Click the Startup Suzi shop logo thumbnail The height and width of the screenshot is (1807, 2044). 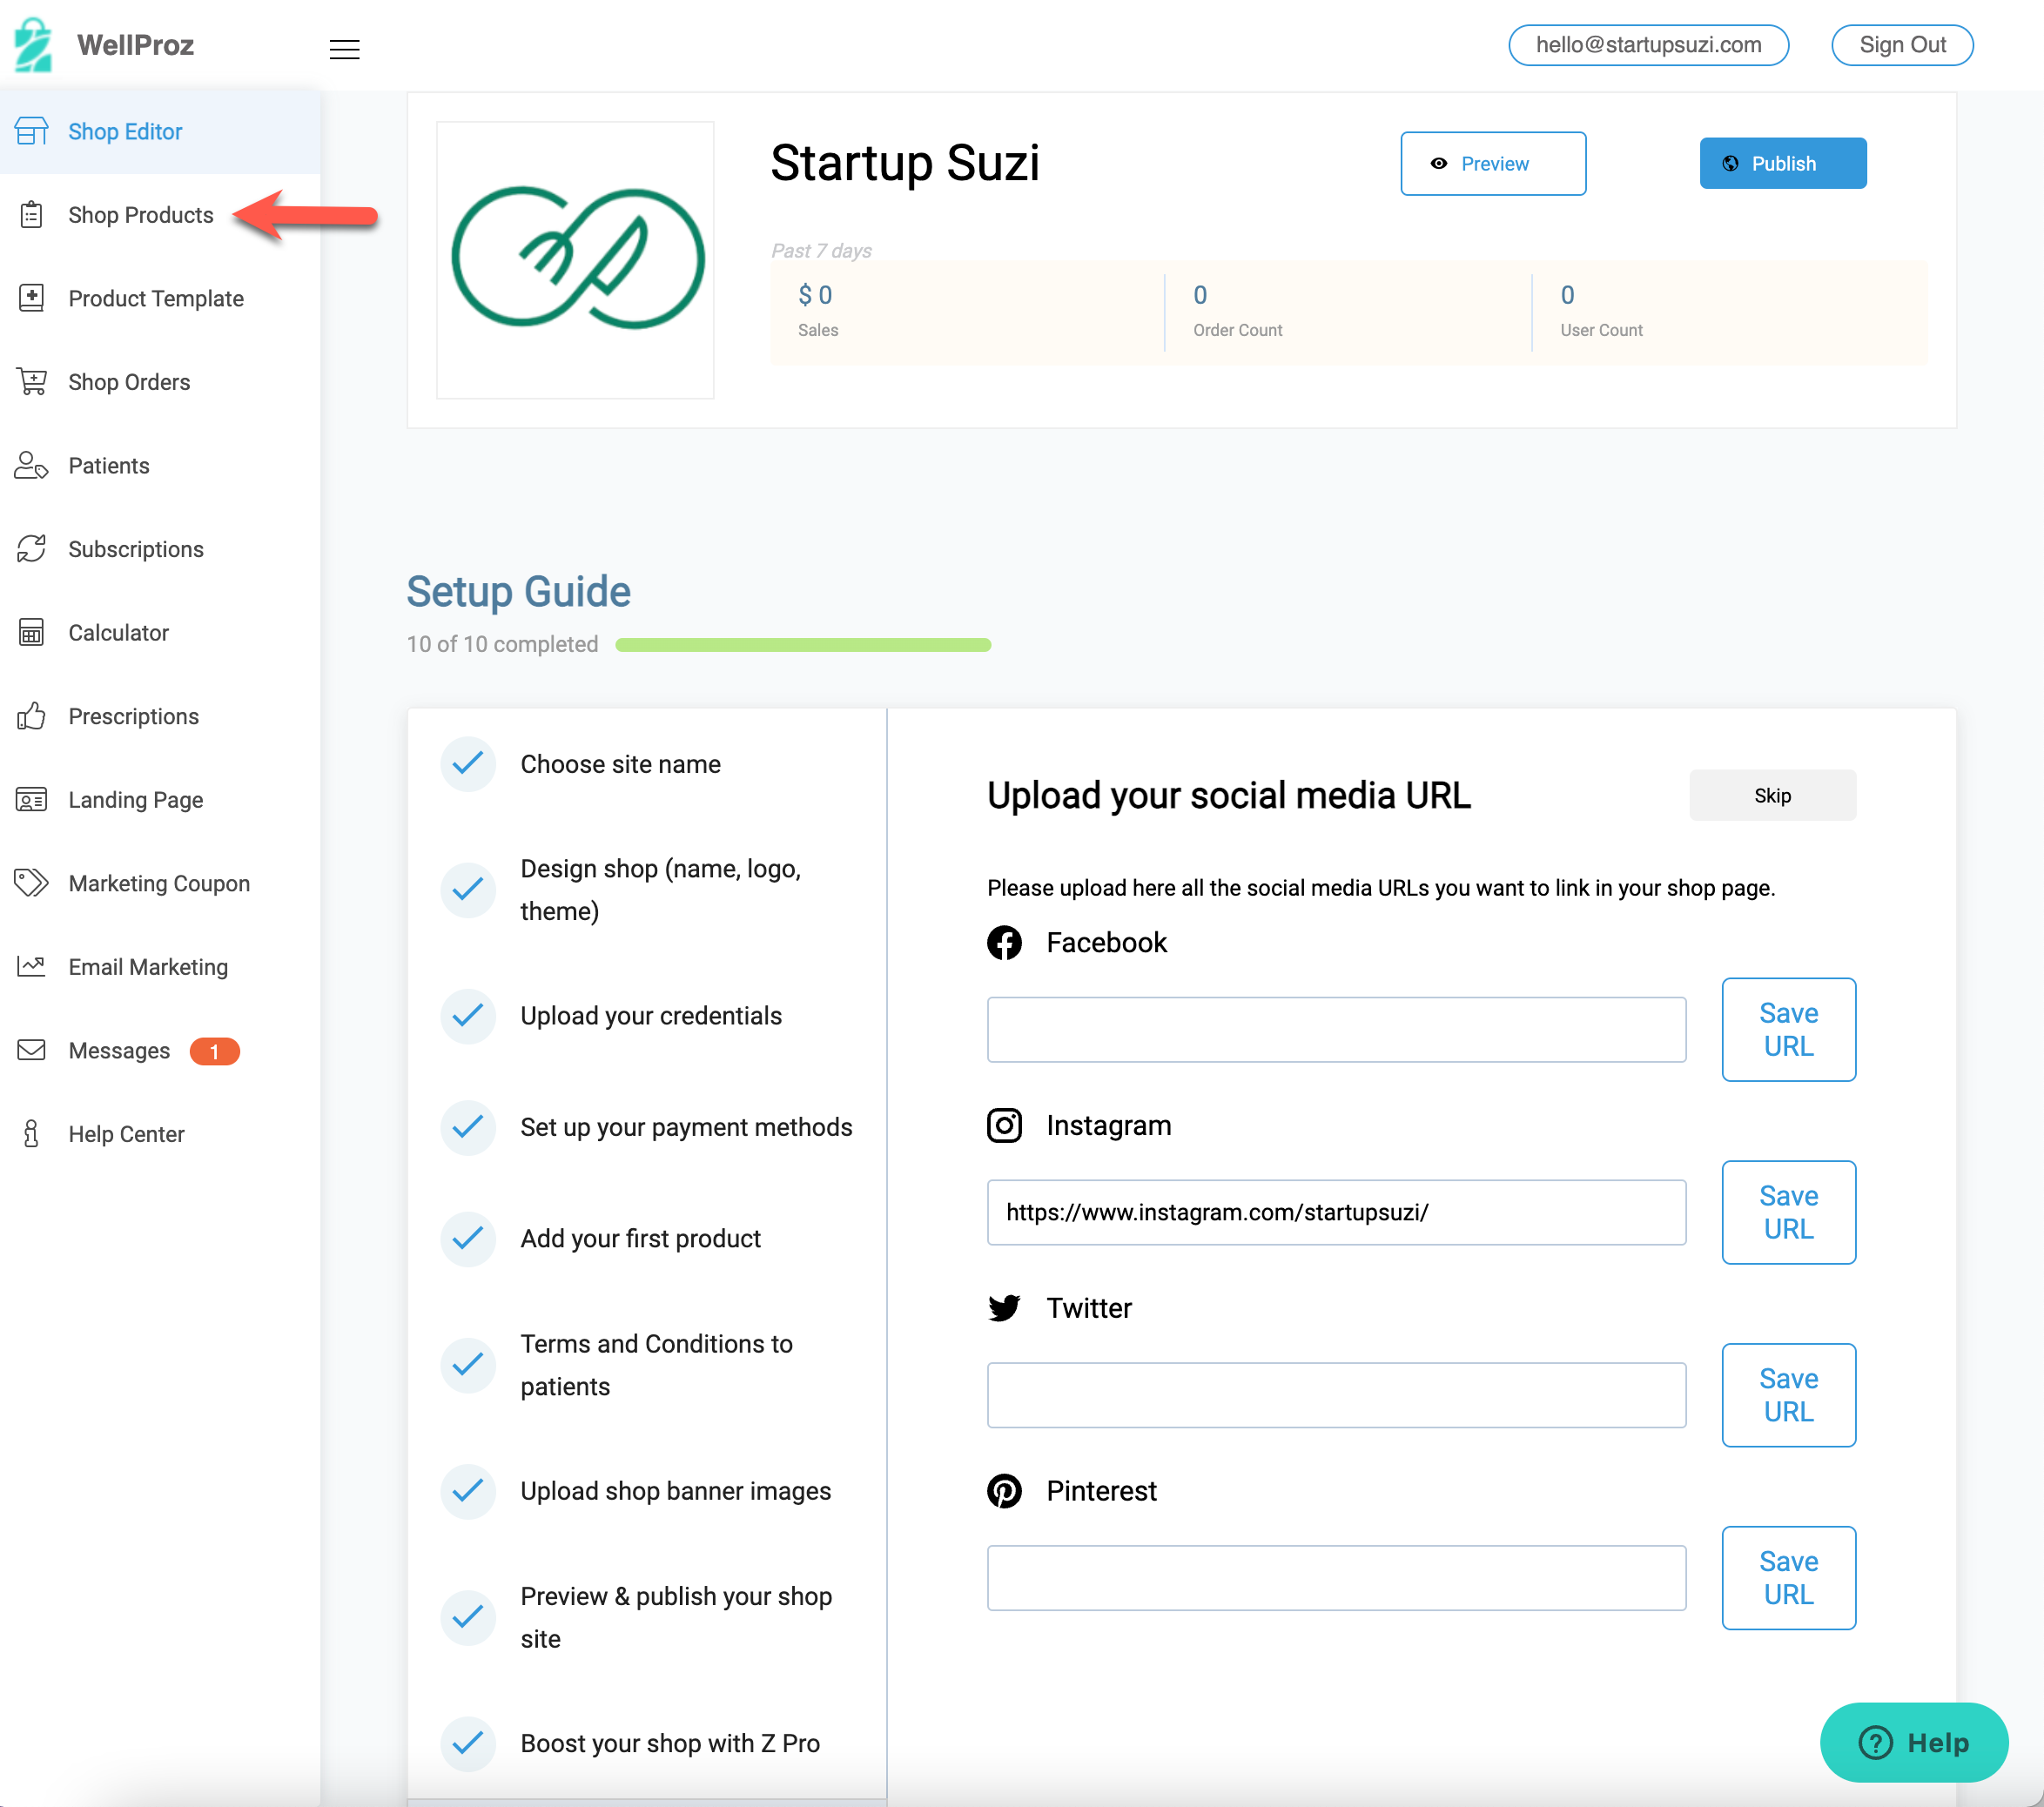point(575,260)
